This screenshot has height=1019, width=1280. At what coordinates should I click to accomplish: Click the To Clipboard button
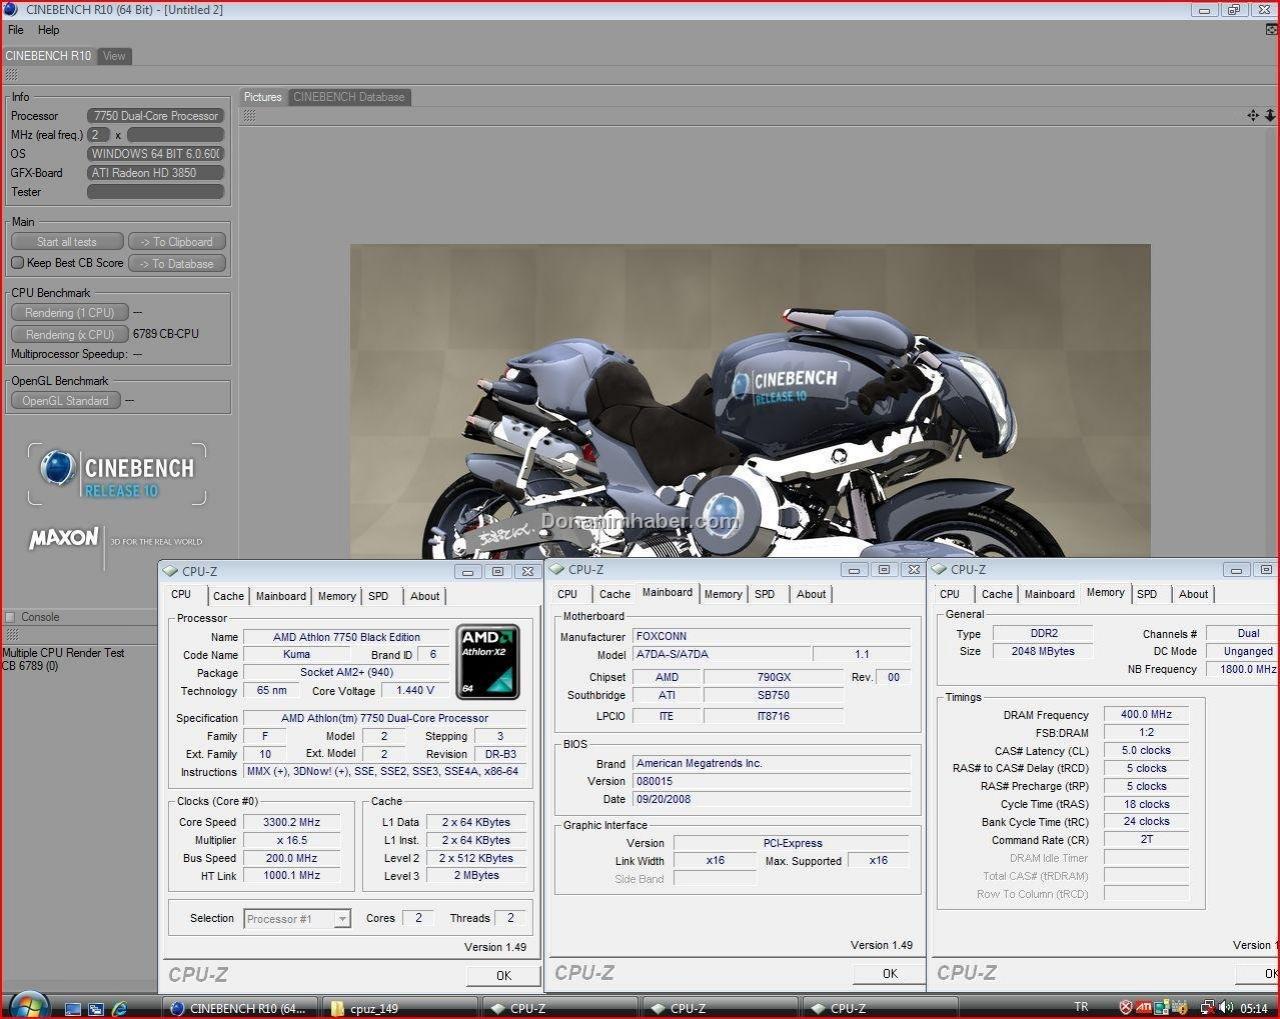coord(176,242)
